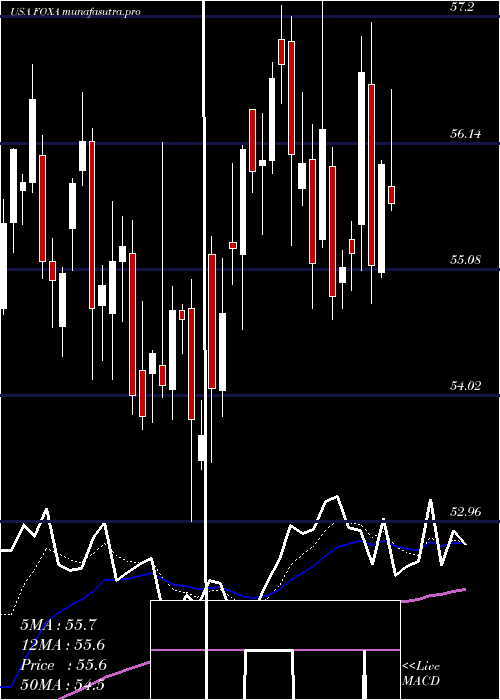
Task: Click the 56.14 price axis label
Action: (x=466, y=133)
